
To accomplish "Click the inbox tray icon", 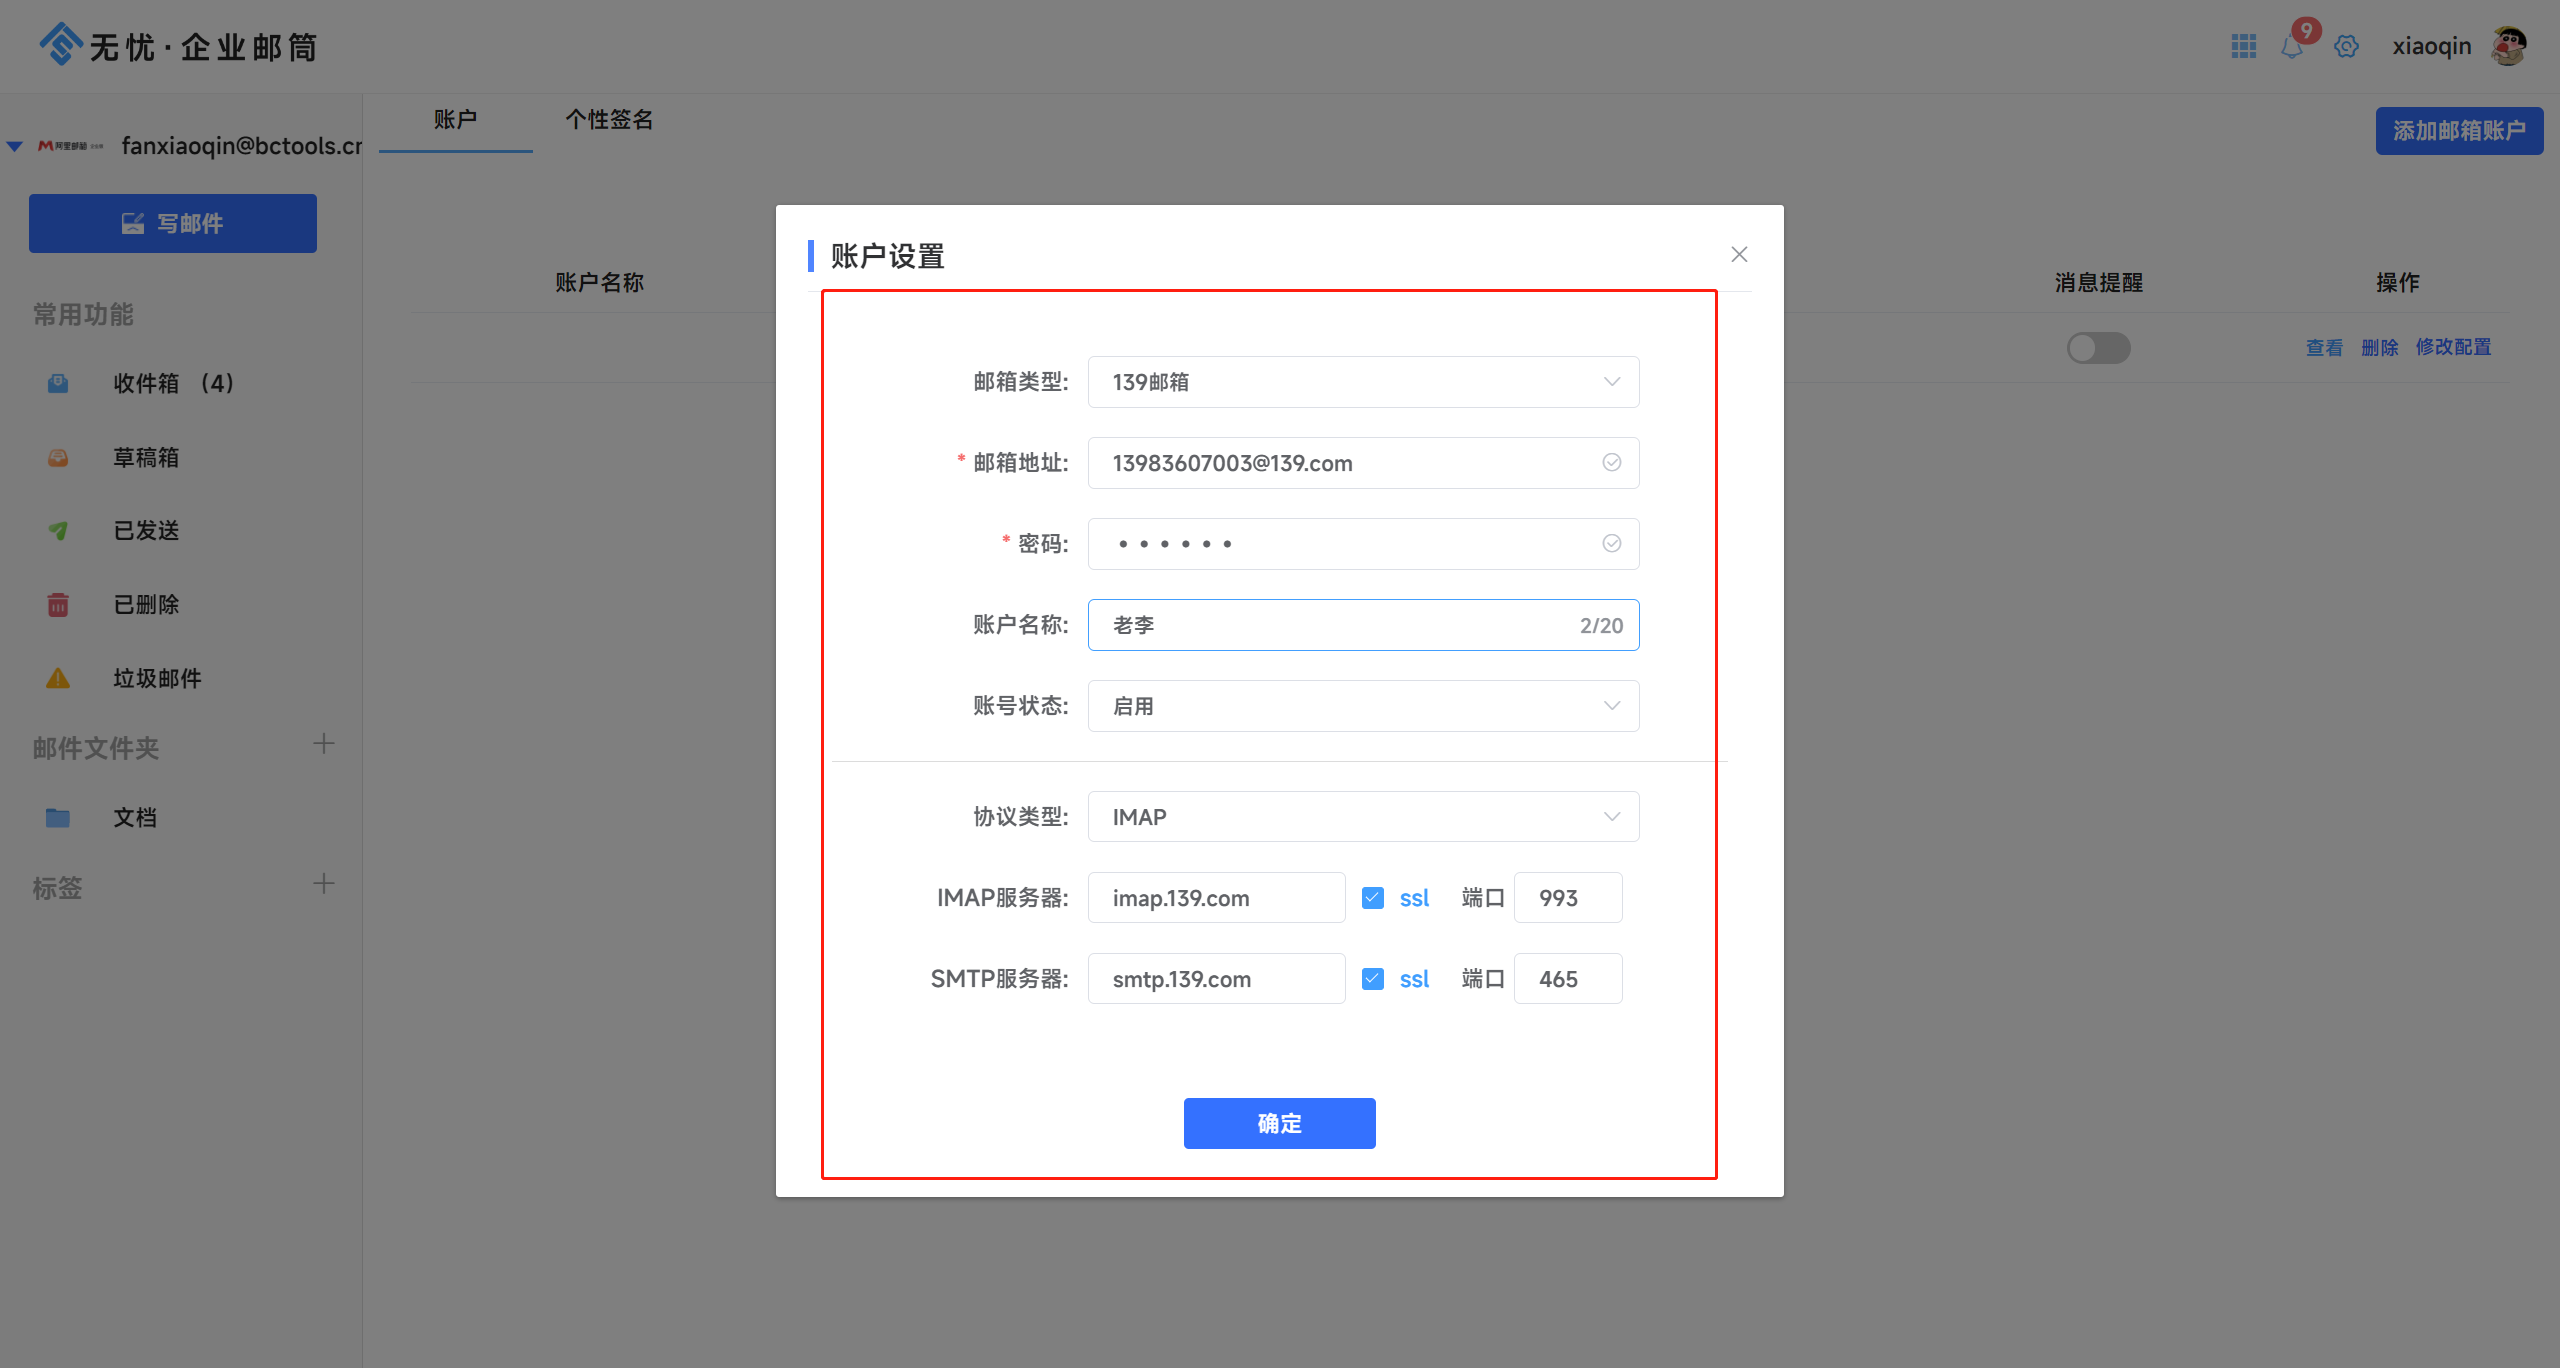I will coord(58,383).
